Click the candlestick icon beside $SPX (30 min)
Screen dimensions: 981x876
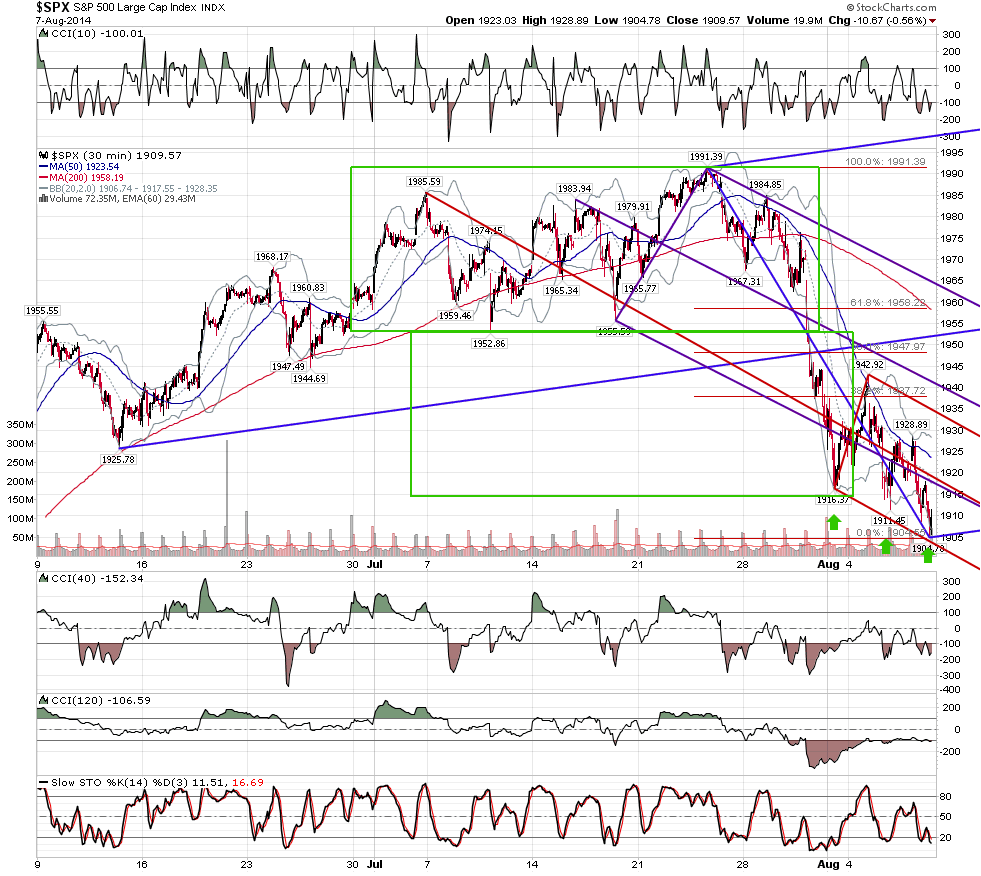click(44, 155)
